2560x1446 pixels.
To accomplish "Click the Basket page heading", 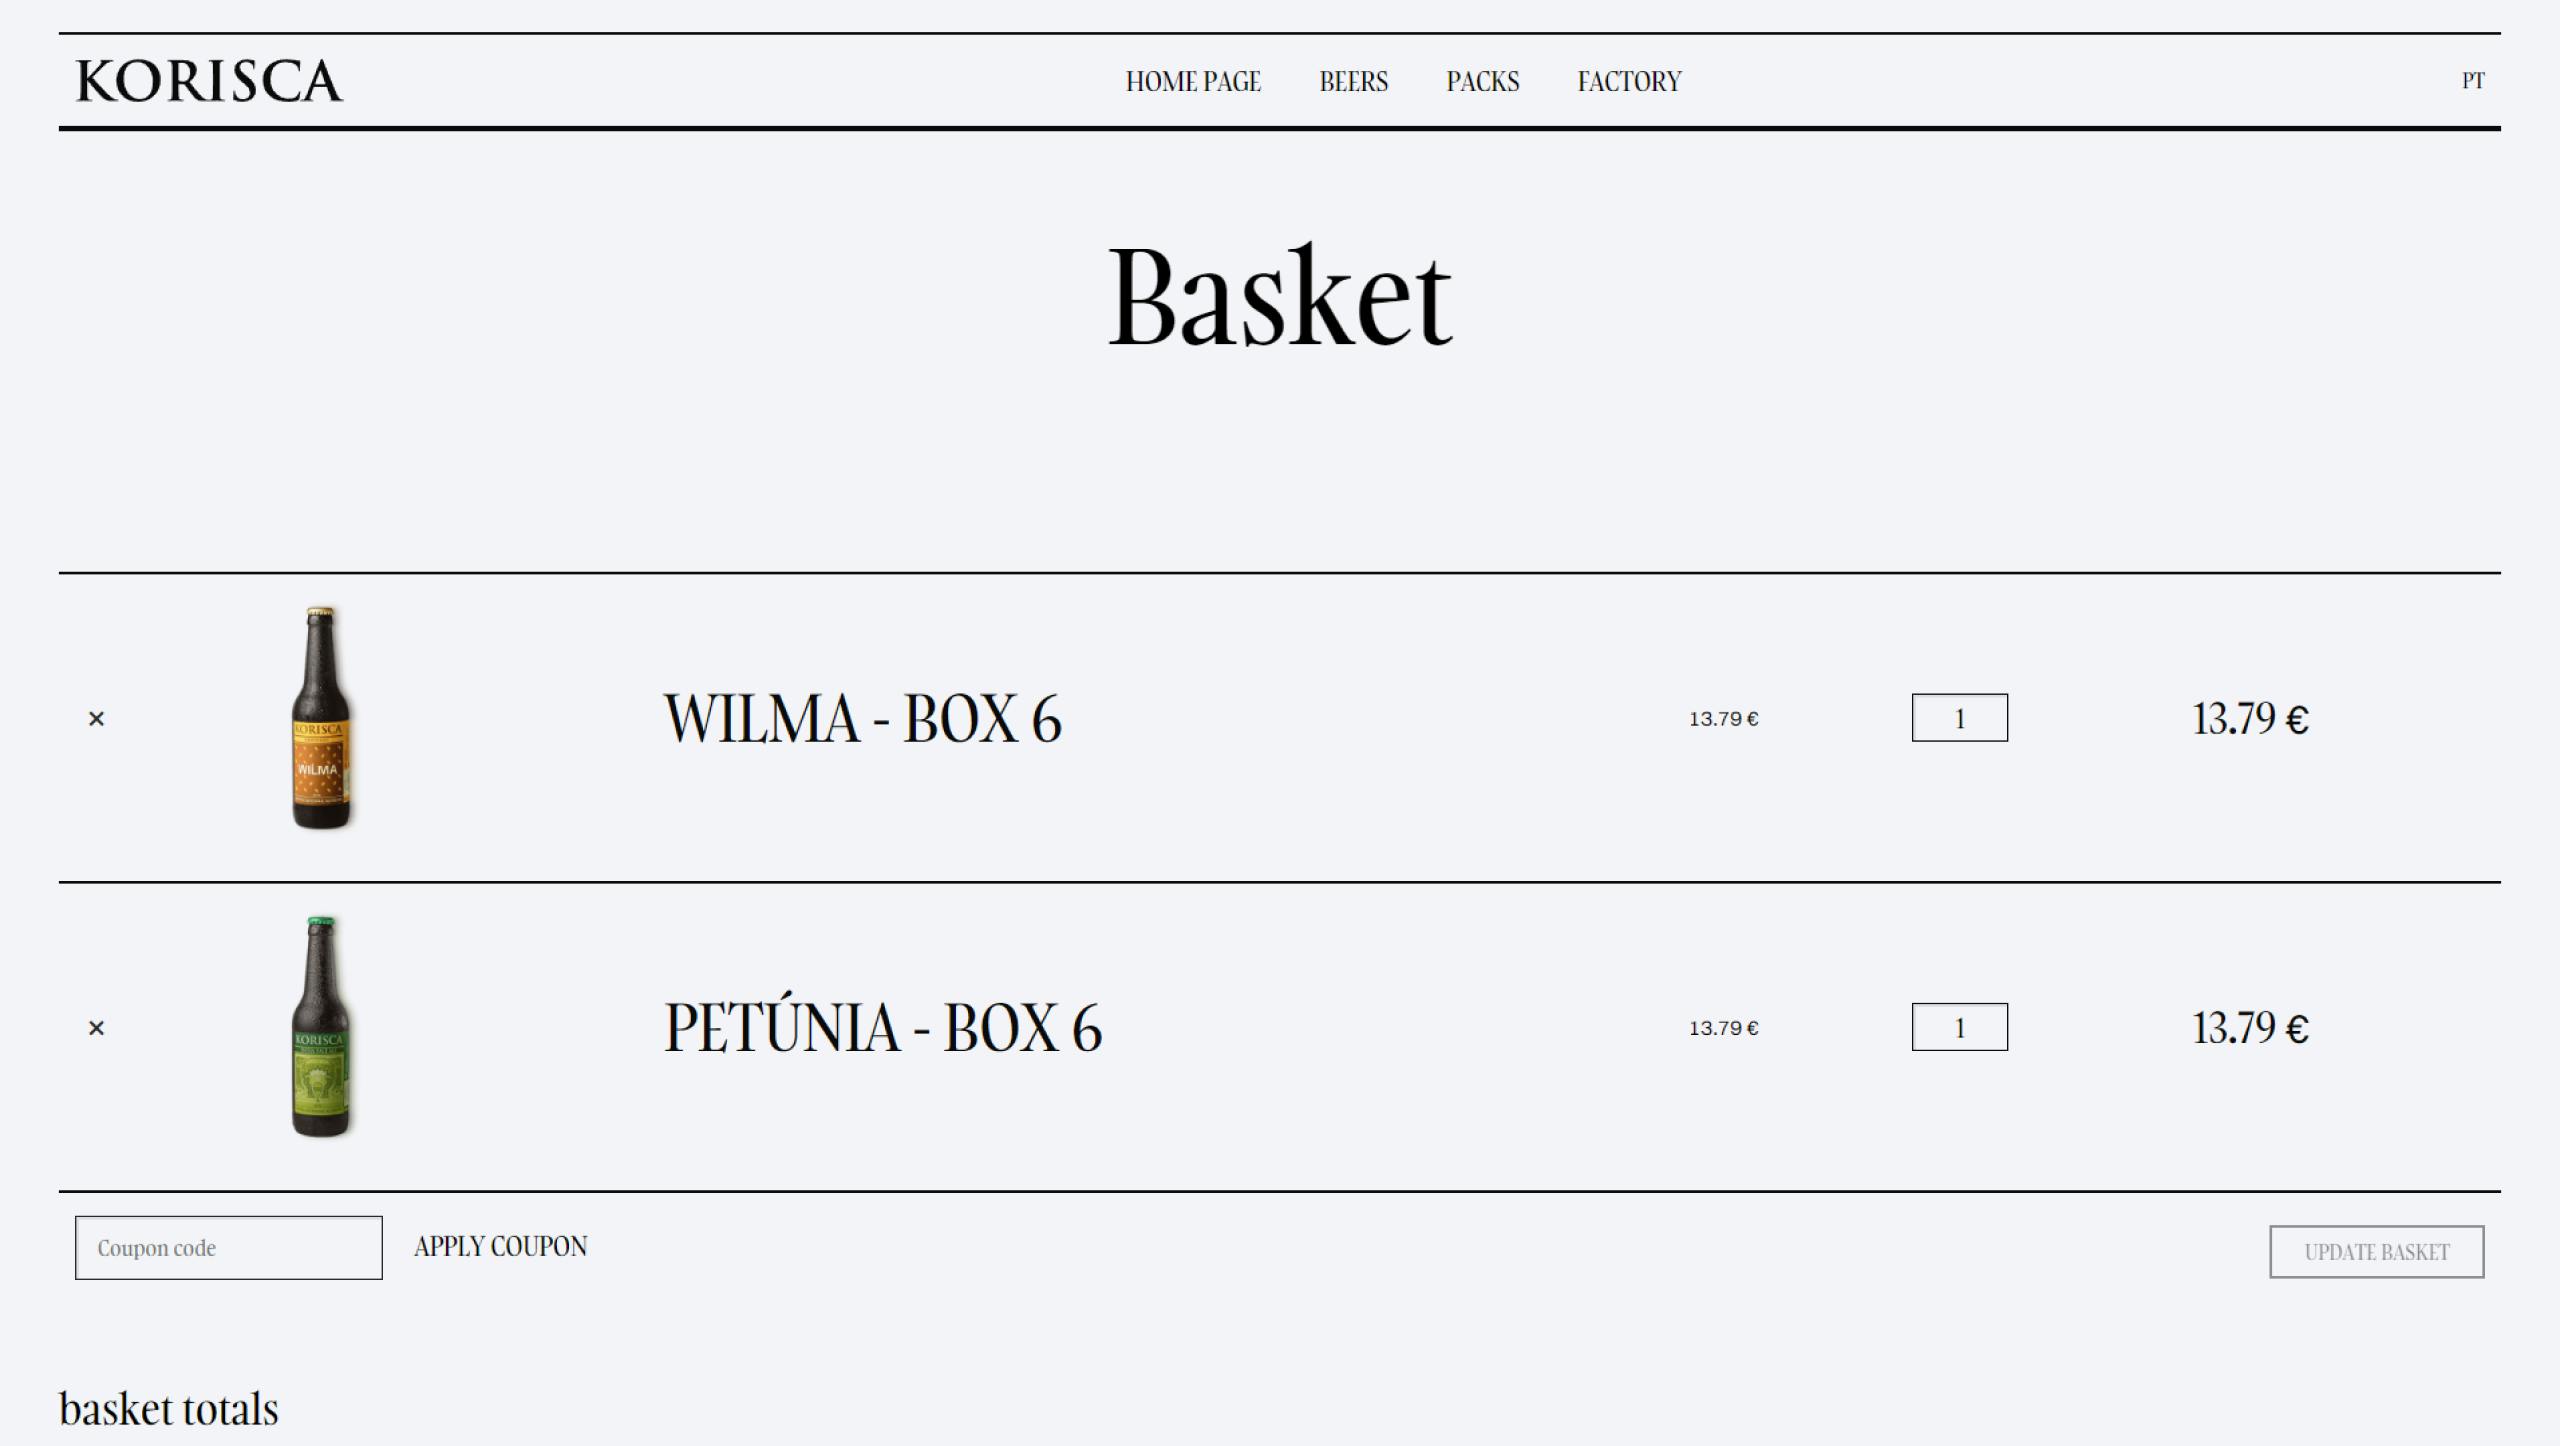I will click(1280, 297).
